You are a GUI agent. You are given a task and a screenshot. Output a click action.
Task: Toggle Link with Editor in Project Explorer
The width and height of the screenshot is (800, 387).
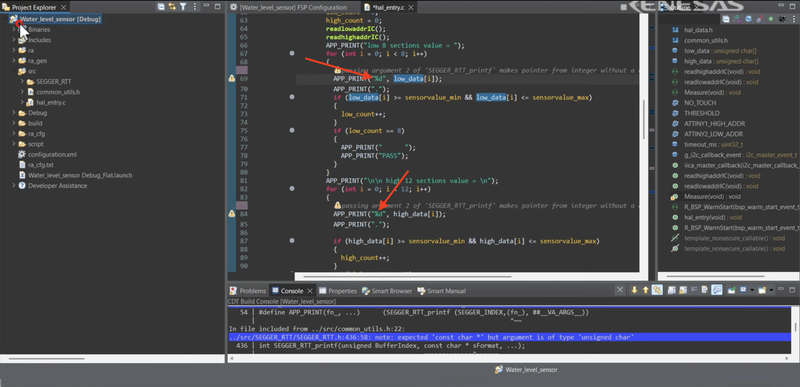pos(172,7)
